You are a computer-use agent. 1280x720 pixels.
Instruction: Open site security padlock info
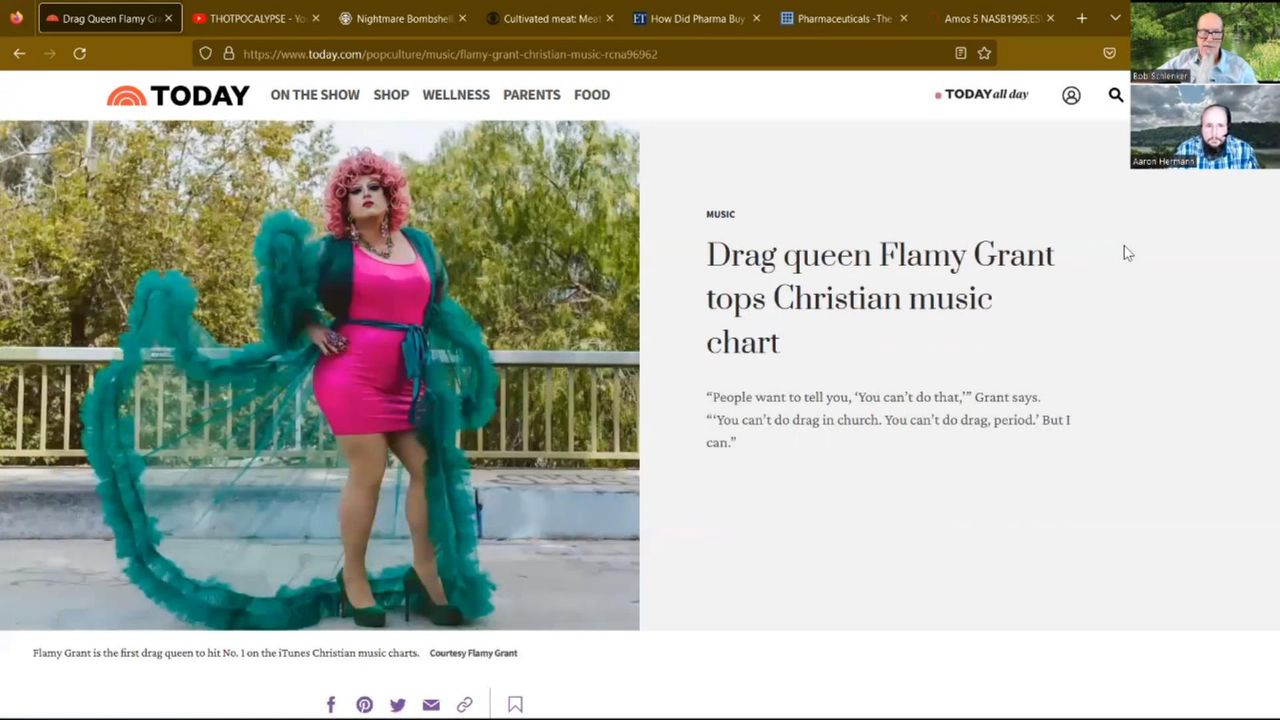coord(228,53)
